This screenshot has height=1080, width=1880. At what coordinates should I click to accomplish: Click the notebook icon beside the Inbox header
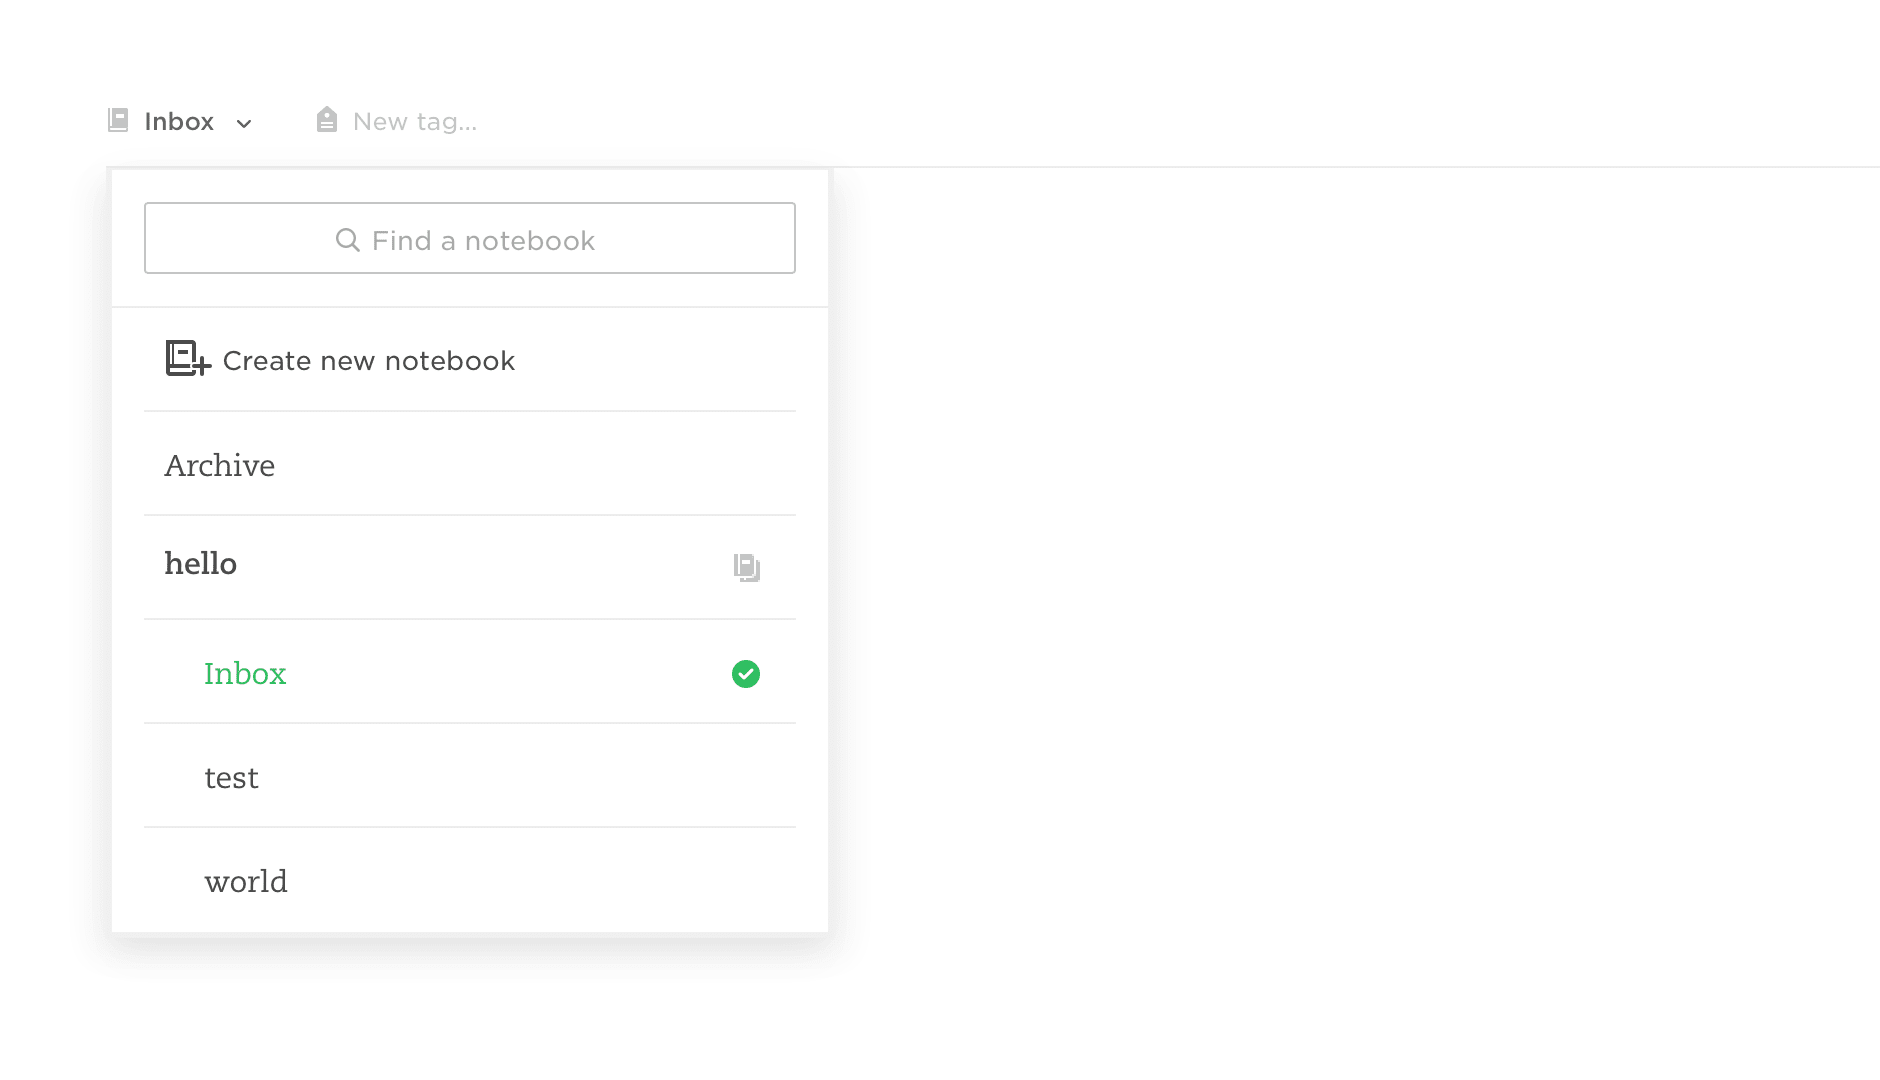pyautogui.click(x=118, y=121)
